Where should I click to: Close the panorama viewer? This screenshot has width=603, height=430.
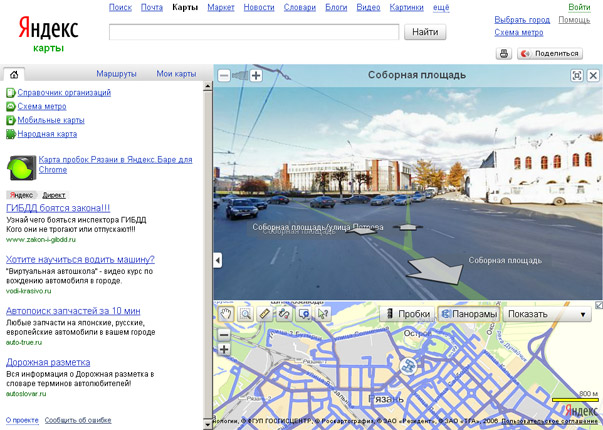(x=593, y=75)
